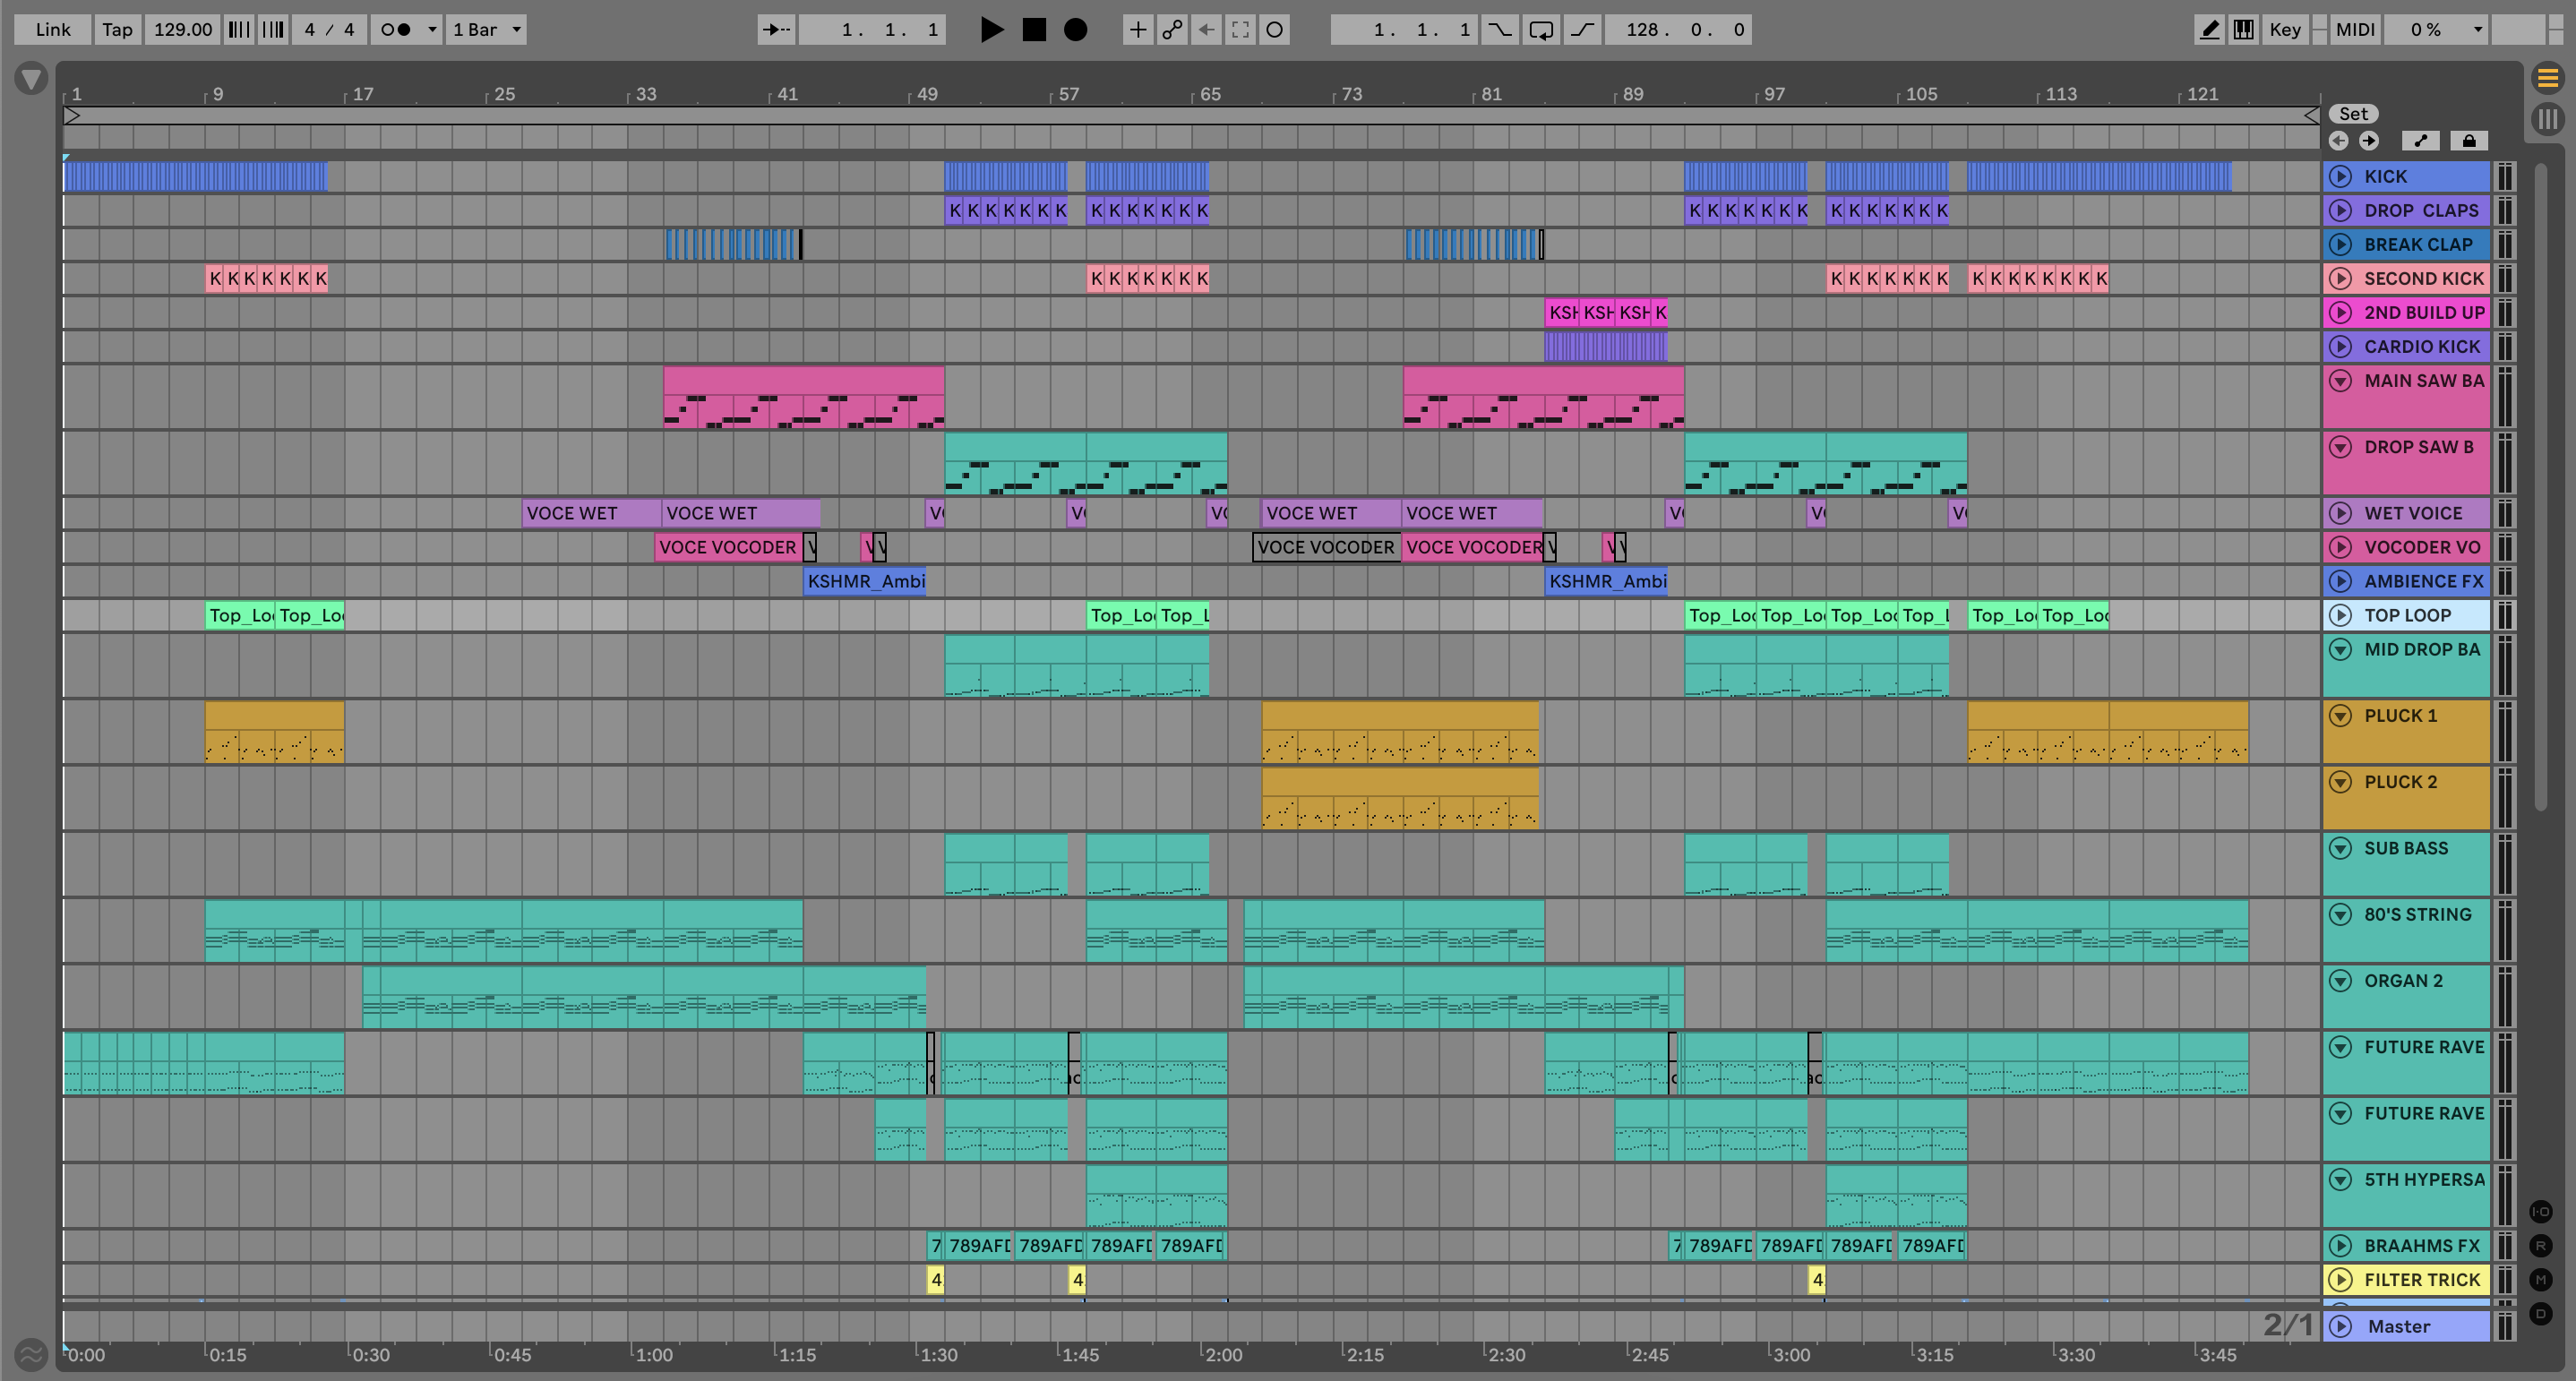This screenshot has height=1381, width=2576.
Task: Click Phase Nudge Up icon
Action: pos(273,29)
